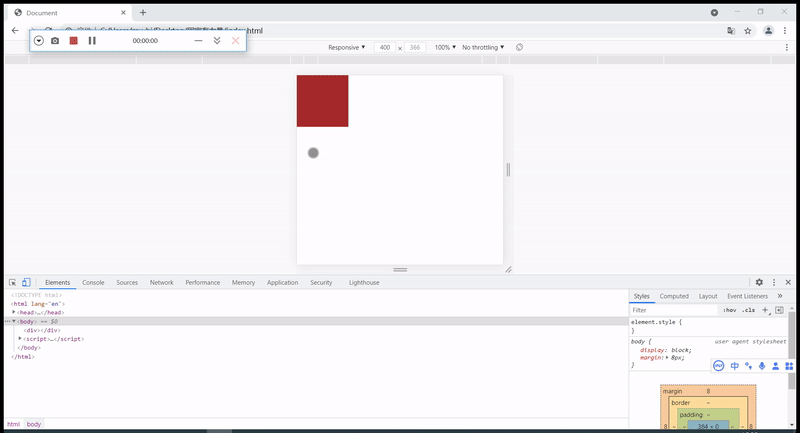This screenshot has height=433, width=800.
Task: Collapse recorder bar with double chevron icon
Action: (x=217, y=41)
